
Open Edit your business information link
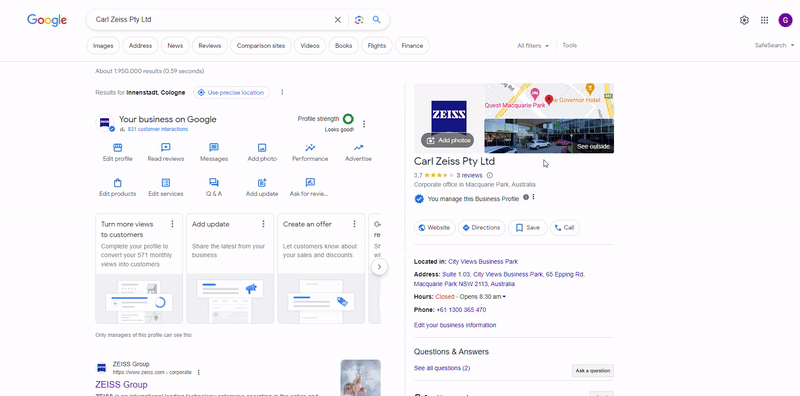pos(455,325)
